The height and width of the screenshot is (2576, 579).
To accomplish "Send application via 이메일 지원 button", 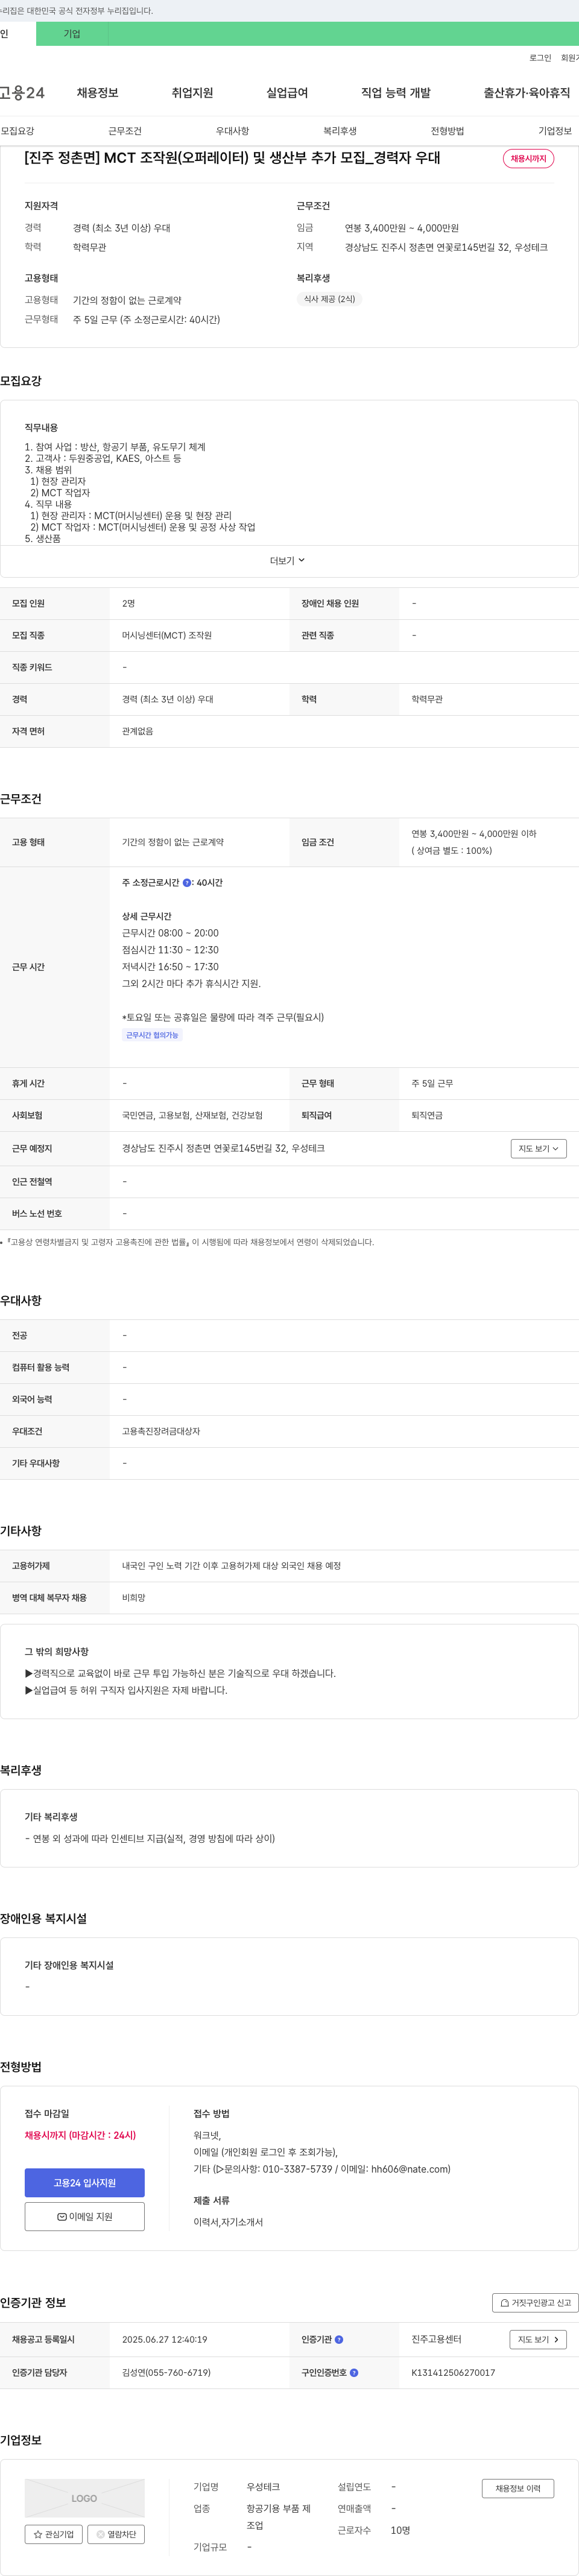I will 85,2216.
